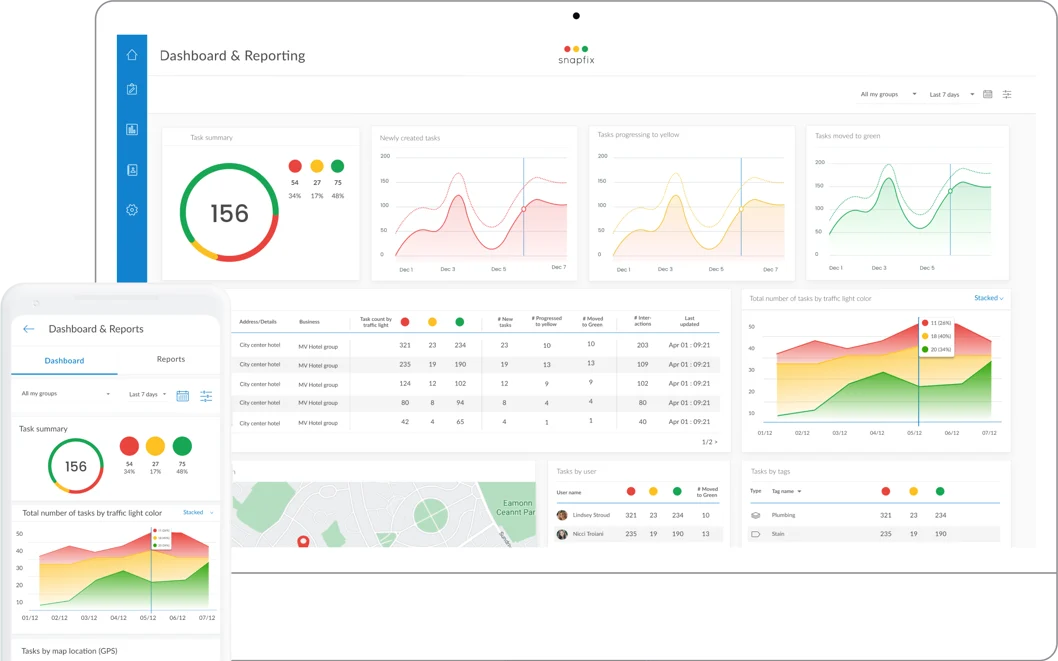Viewport: 1058px width, 661px height.
Task: Open the tasks clipboard icon in sidebar
Action: click(132, 89)
